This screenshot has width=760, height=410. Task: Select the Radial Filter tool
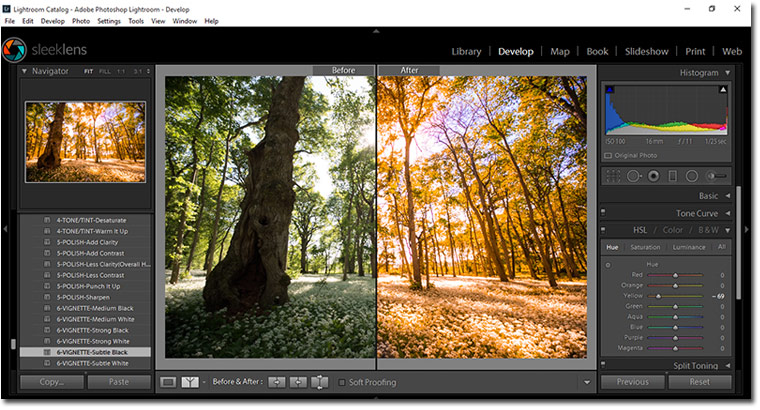[x=692, y=176]
